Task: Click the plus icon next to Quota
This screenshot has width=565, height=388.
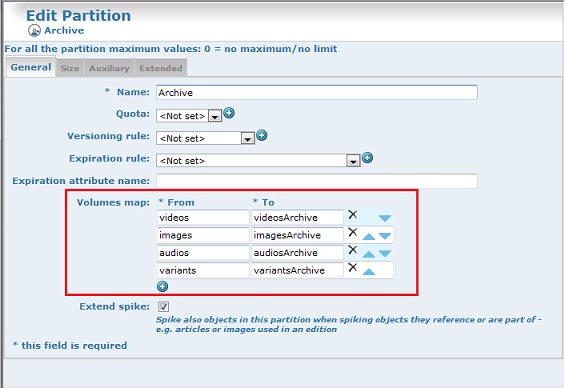Action: (229, 113)
